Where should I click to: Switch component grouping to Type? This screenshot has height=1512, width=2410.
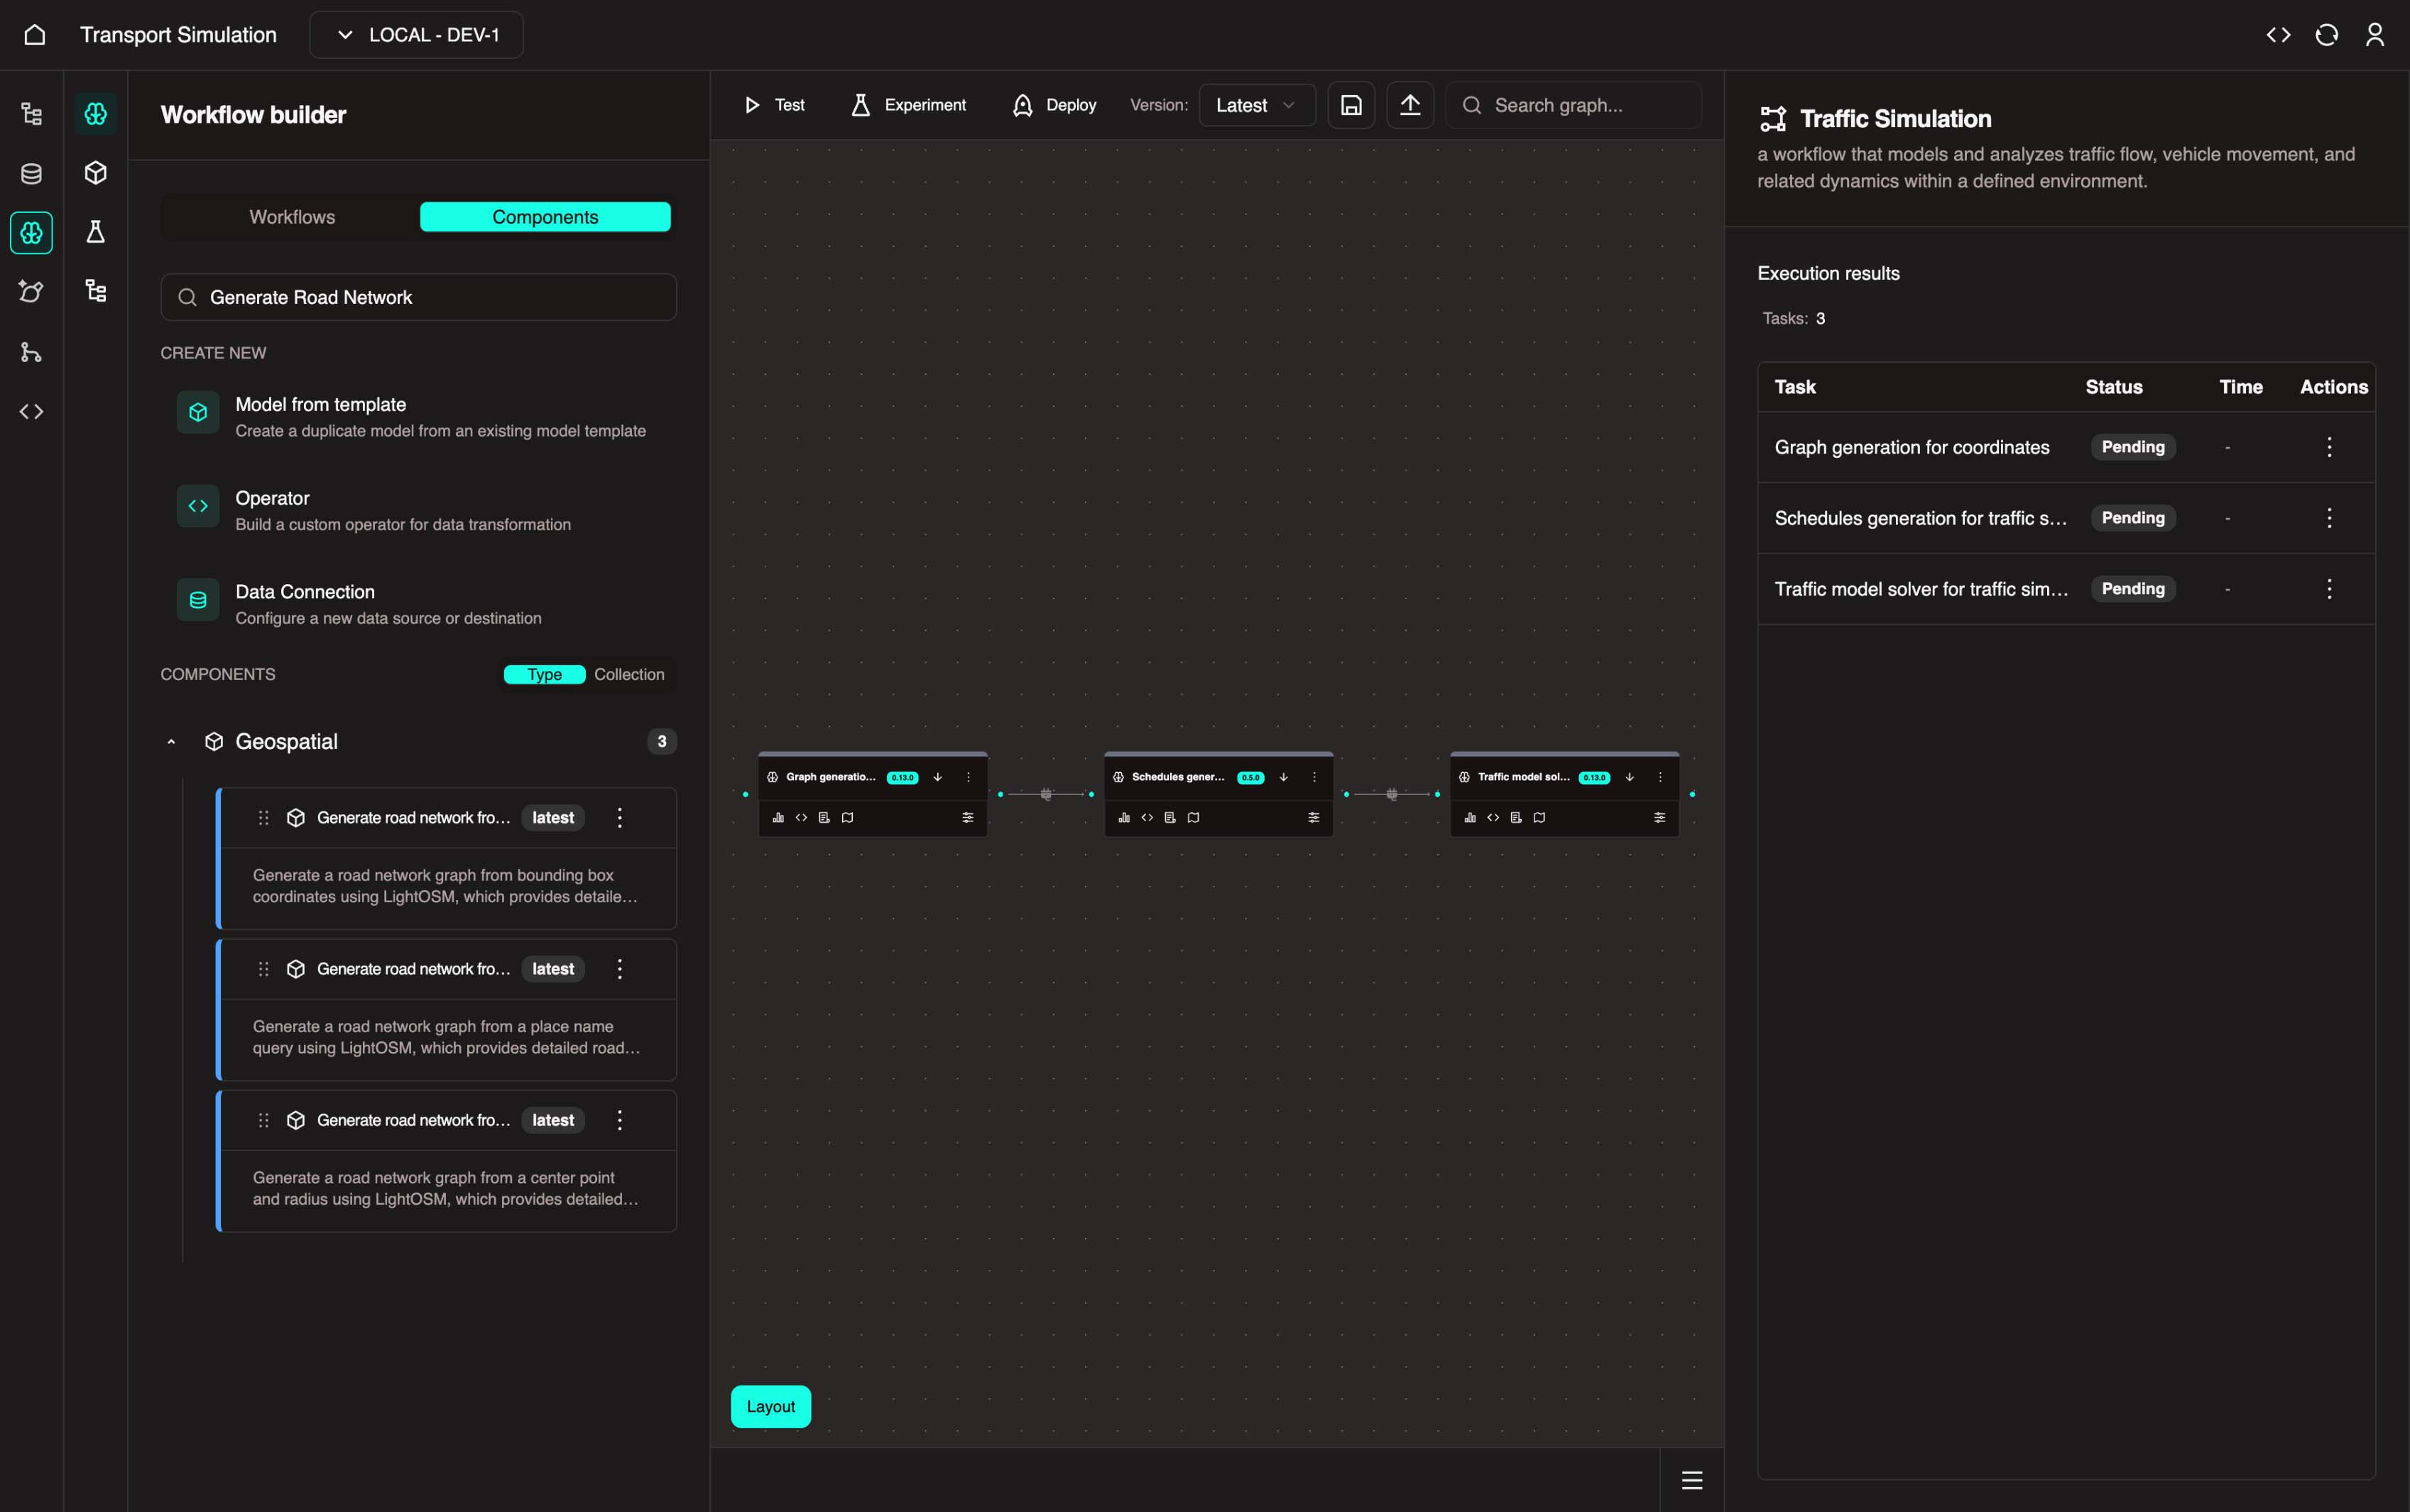[544, 674]
